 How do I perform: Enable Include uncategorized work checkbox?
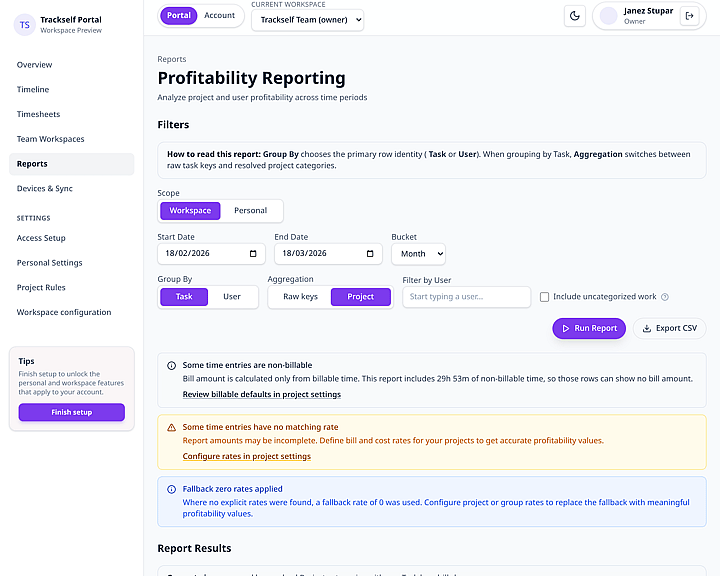pyautogui.click(x=544, y=297)
